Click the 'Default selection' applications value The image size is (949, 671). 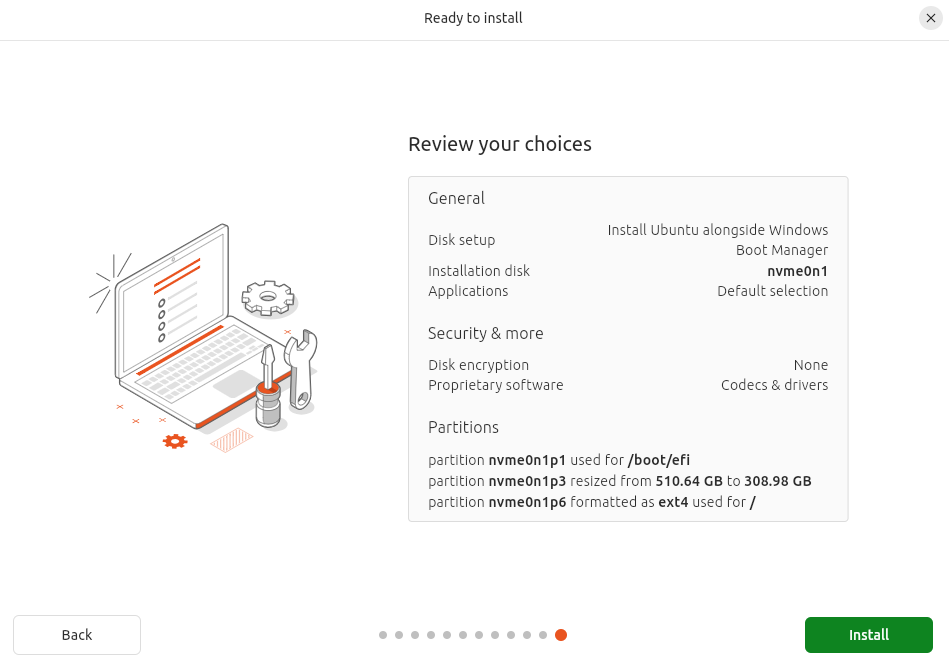pos(772,291)
